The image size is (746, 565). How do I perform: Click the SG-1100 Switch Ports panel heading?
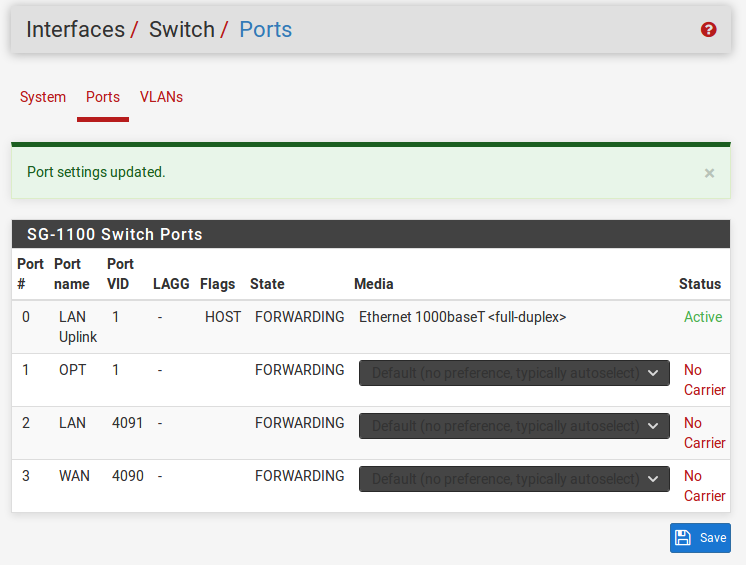pyautogui.click(x=115, y=235)
